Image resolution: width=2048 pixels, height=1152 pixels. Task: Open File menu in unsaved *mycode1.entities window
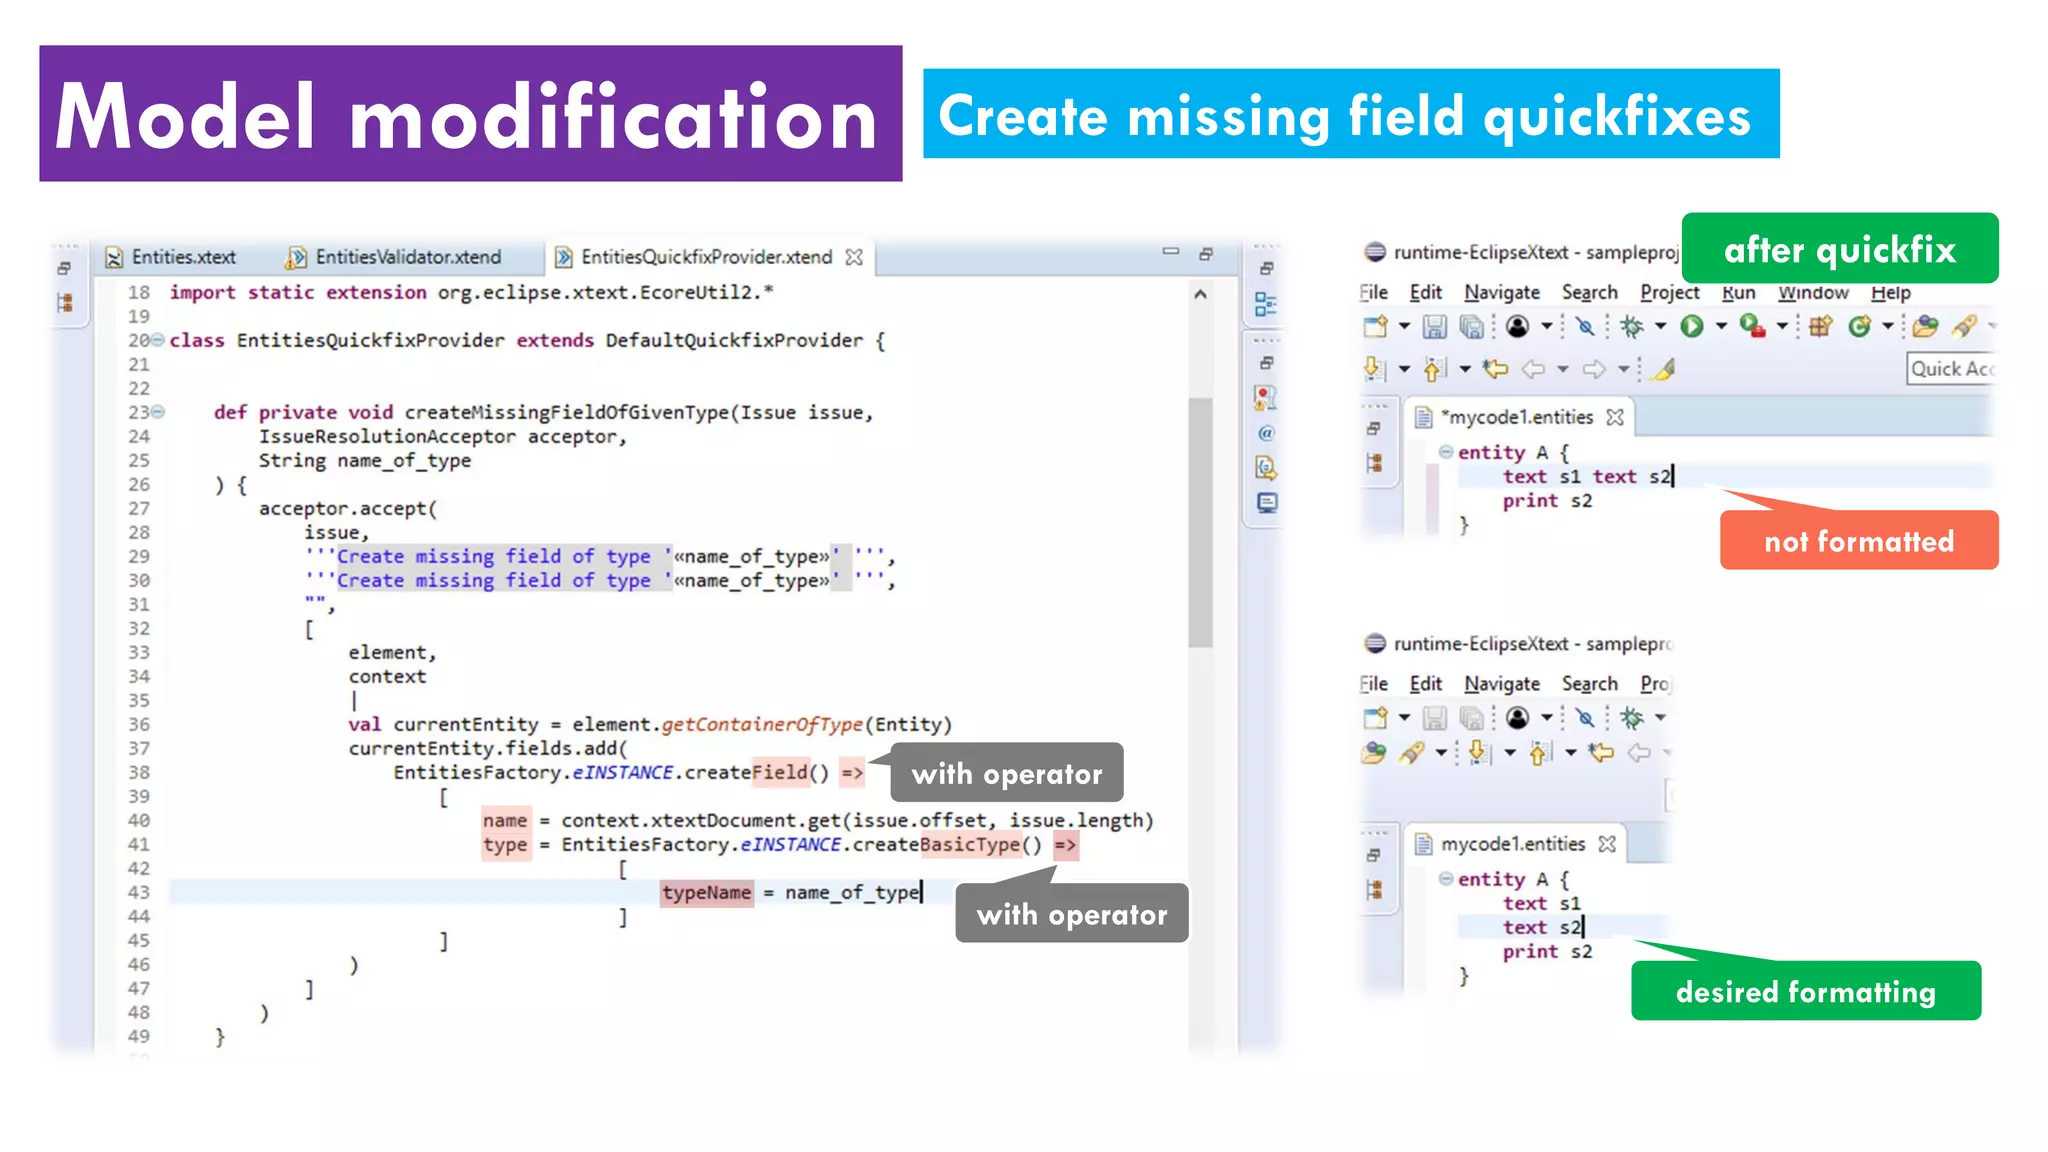pos(1373,292)
